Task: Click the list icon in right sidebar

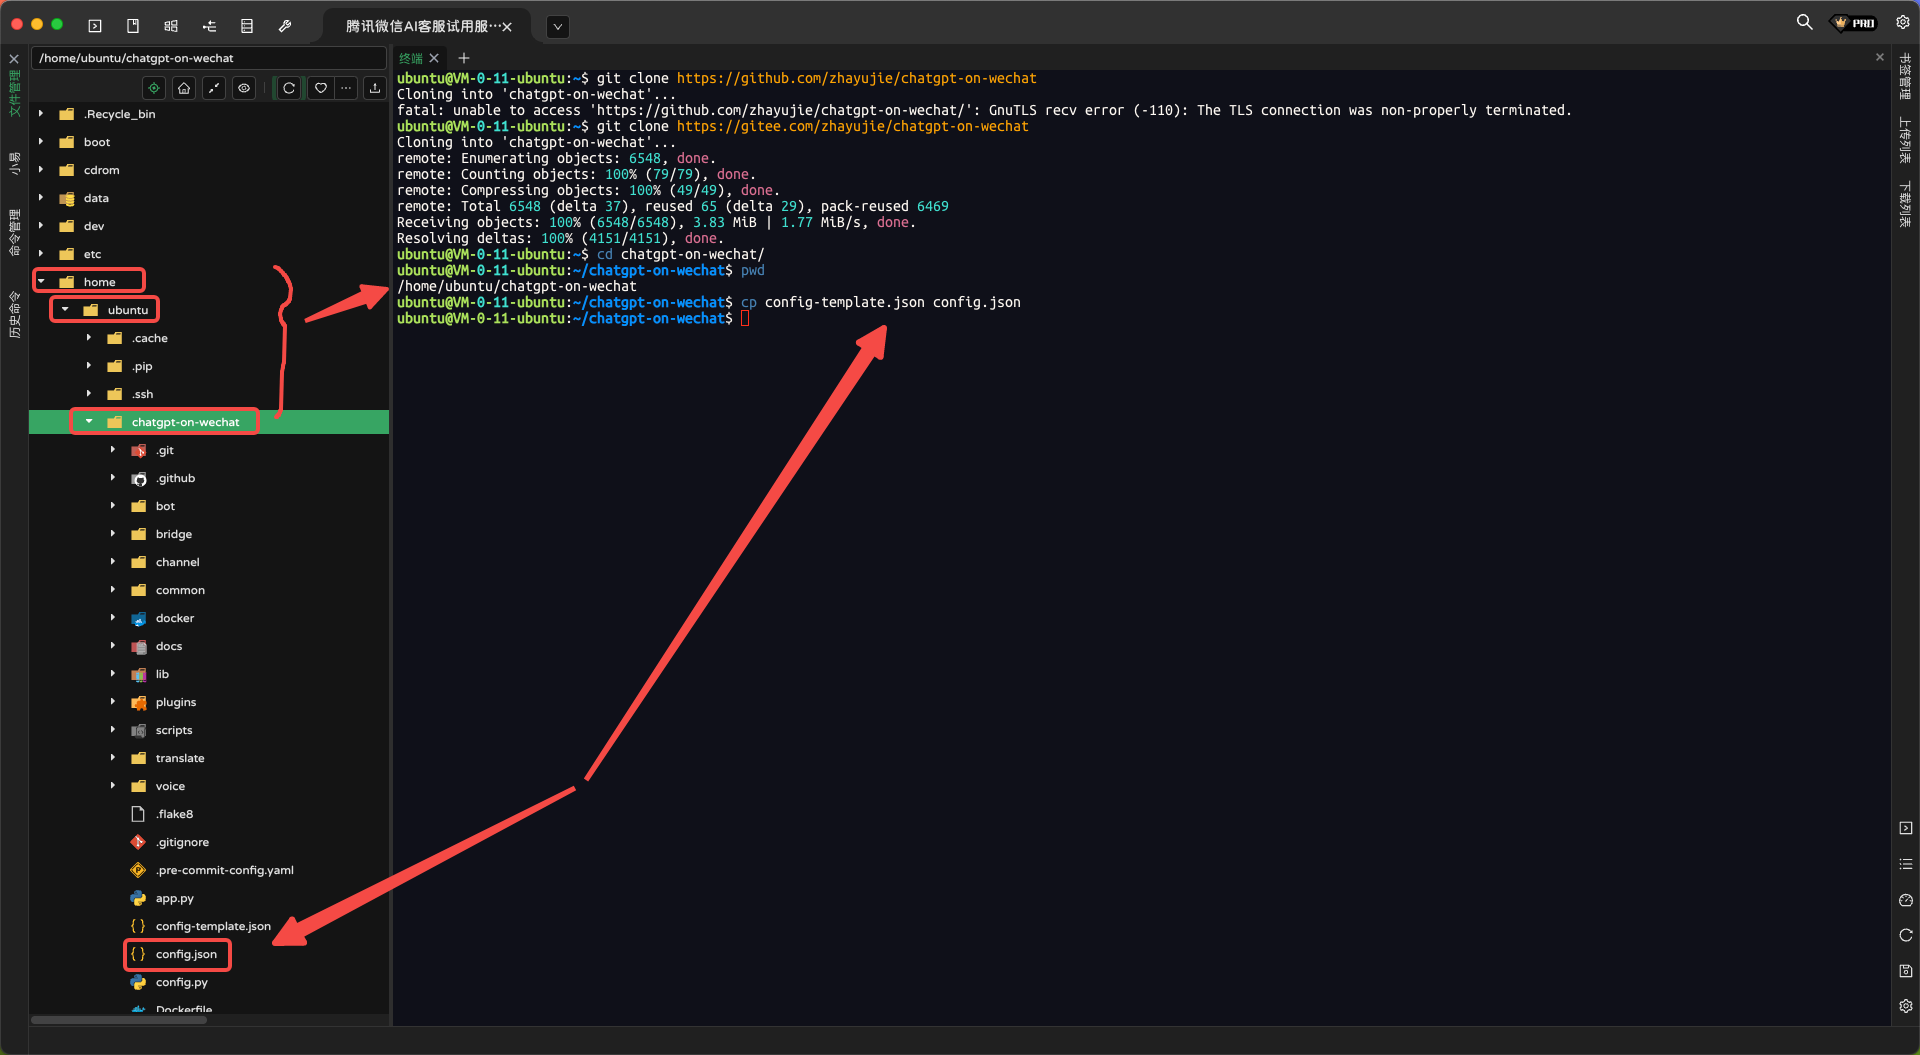Action: coord(1906,864)
